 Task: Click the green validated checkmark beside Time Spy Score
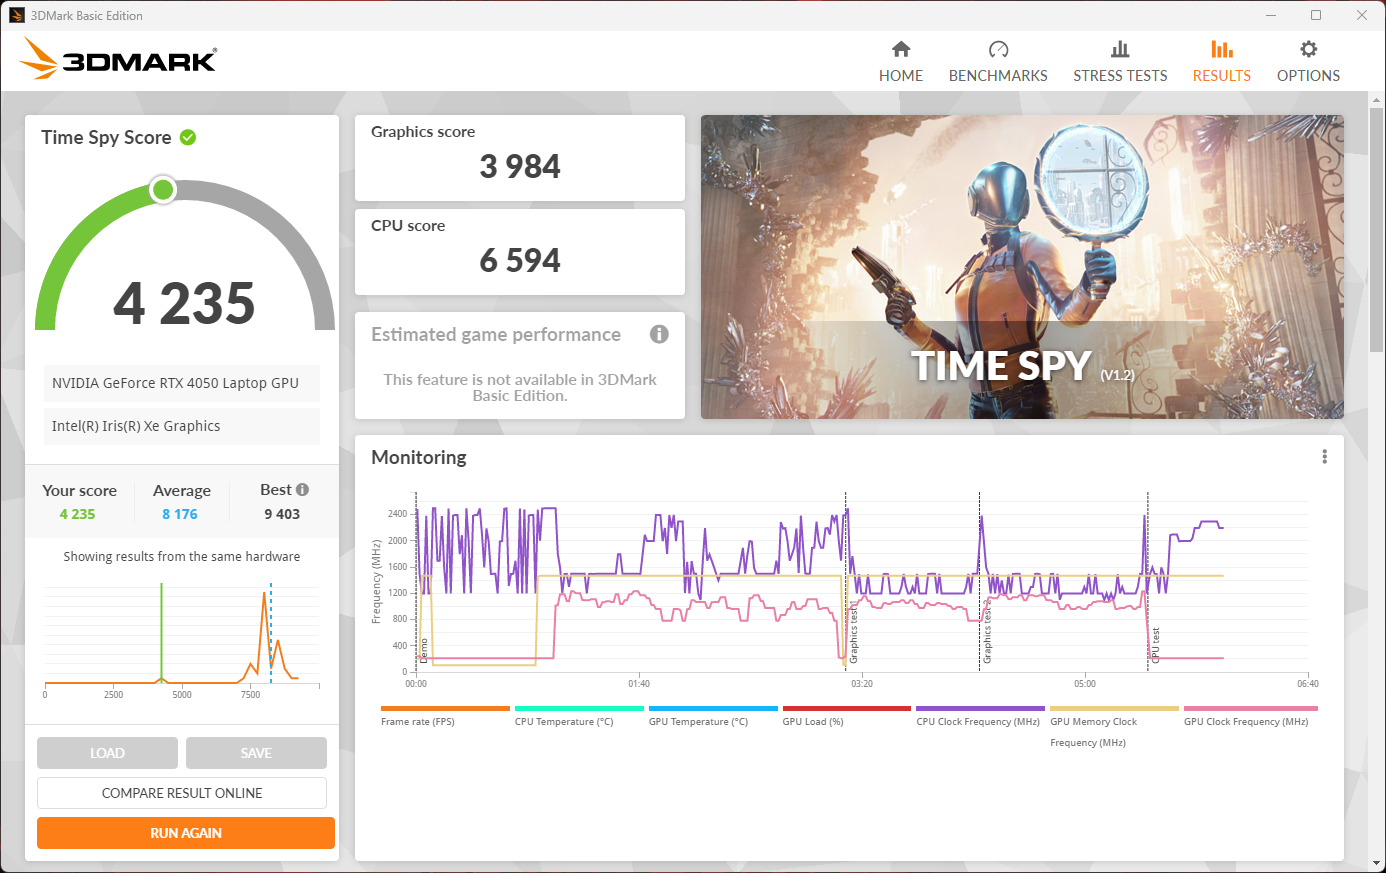188,138
